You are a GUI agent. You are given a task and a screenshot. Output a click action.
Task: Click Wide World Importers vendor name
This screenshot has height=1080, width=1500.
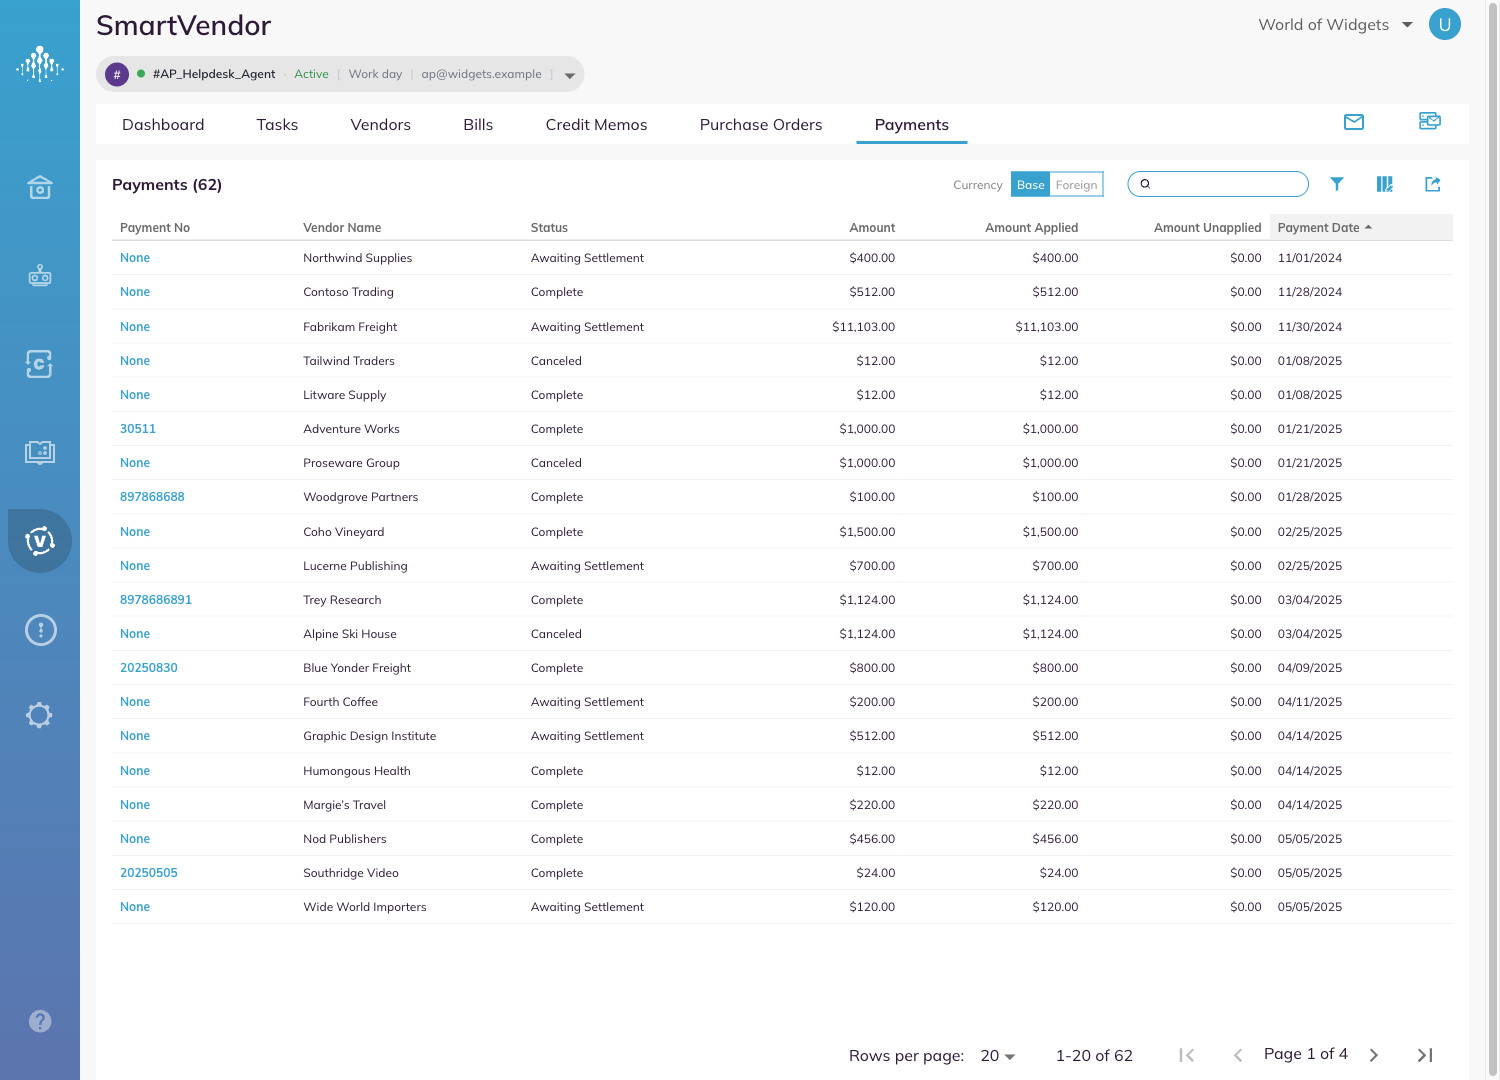pos(365,907)
